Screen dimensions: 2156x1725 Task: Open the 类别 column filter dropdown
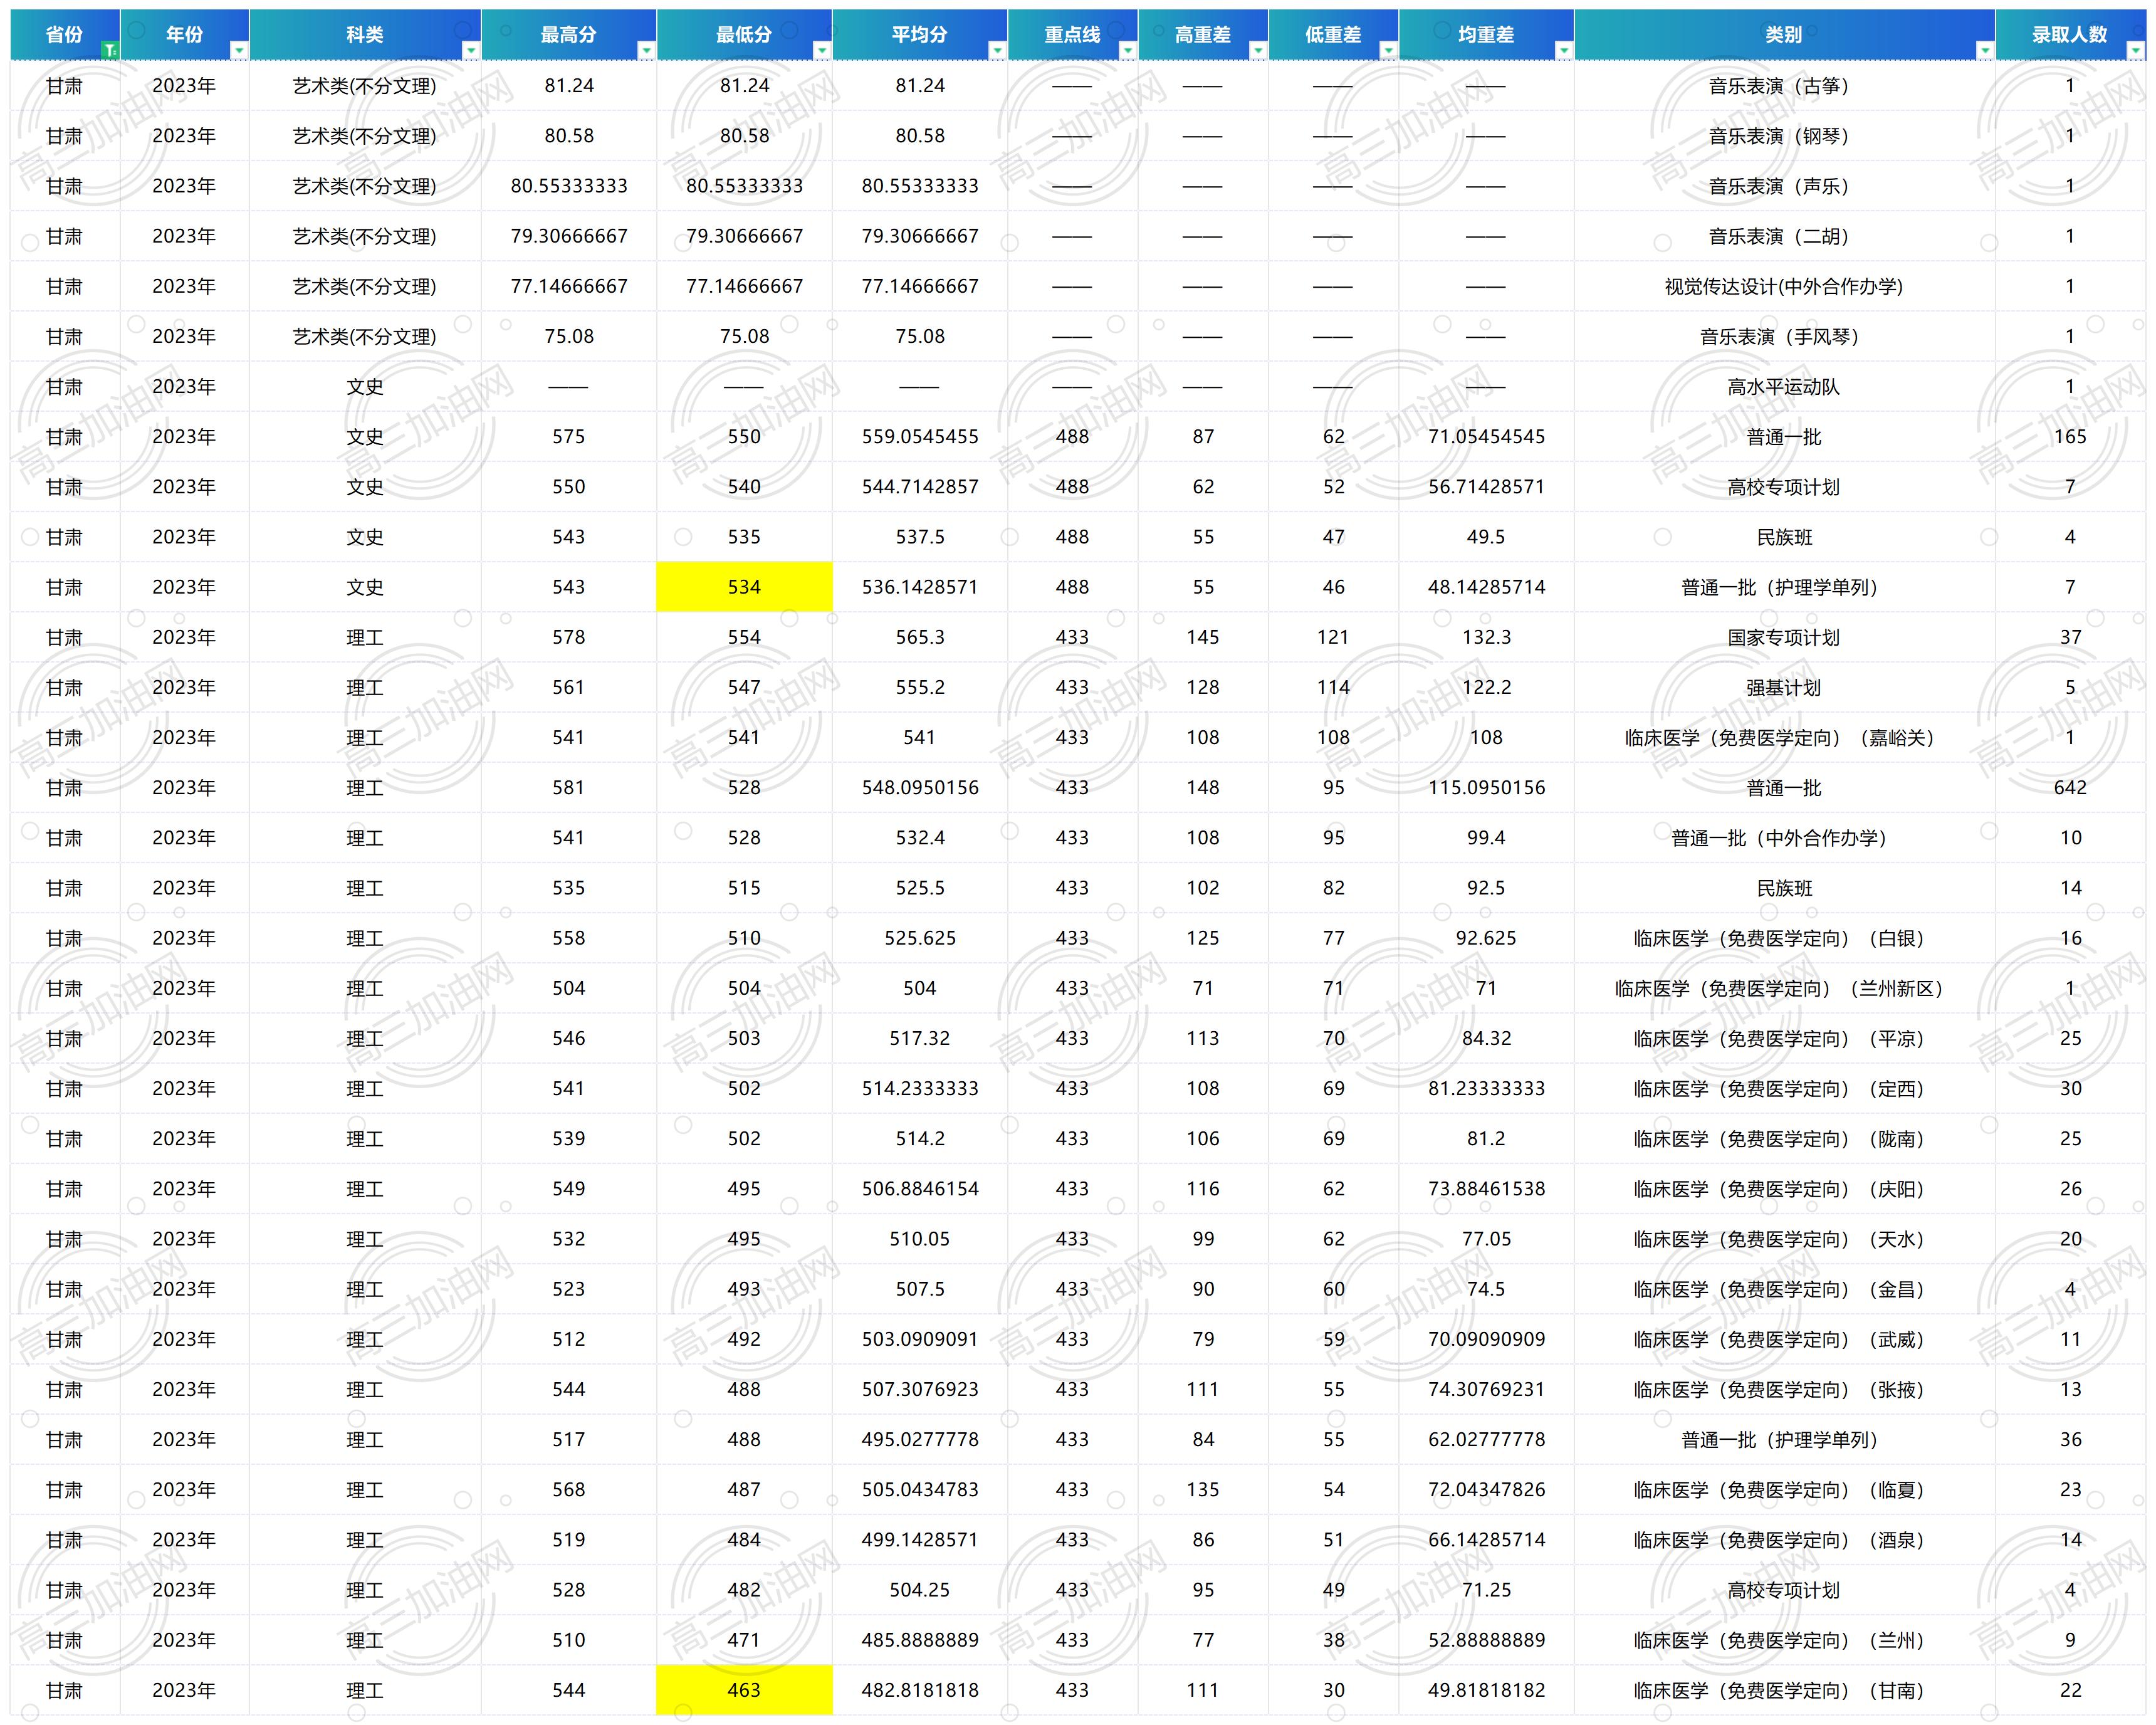(x=1985, y=50)
